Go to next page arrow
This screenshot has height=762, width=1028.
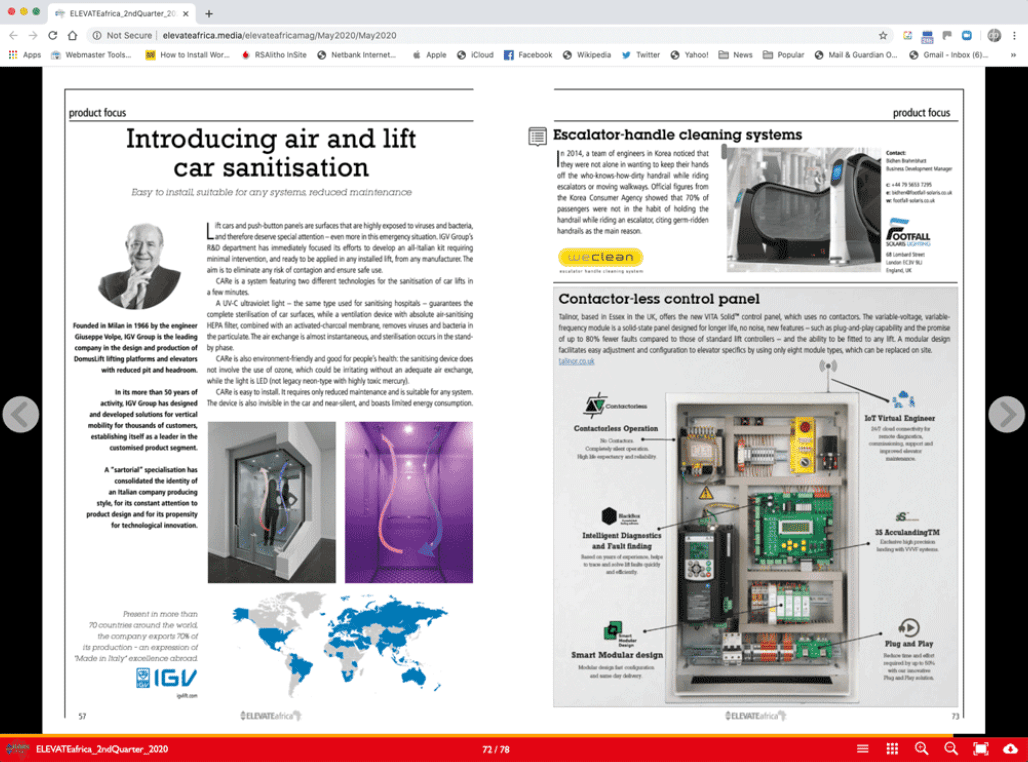click(x=1006, y=414)
